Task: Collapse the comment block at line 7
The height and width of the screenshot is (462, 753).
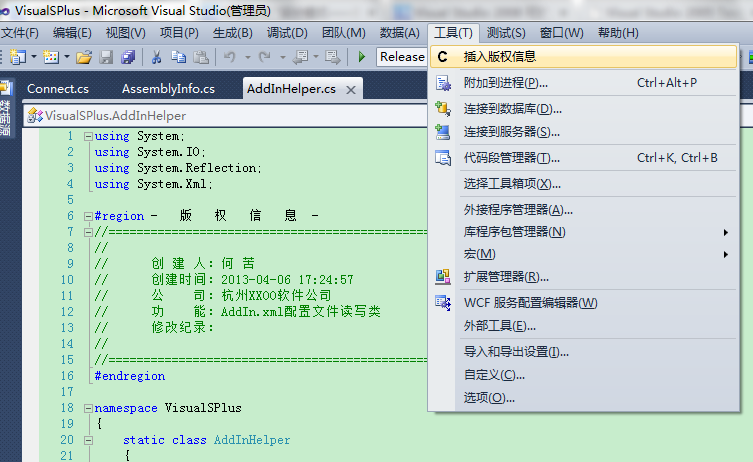Action: click(x=88, y=232)
